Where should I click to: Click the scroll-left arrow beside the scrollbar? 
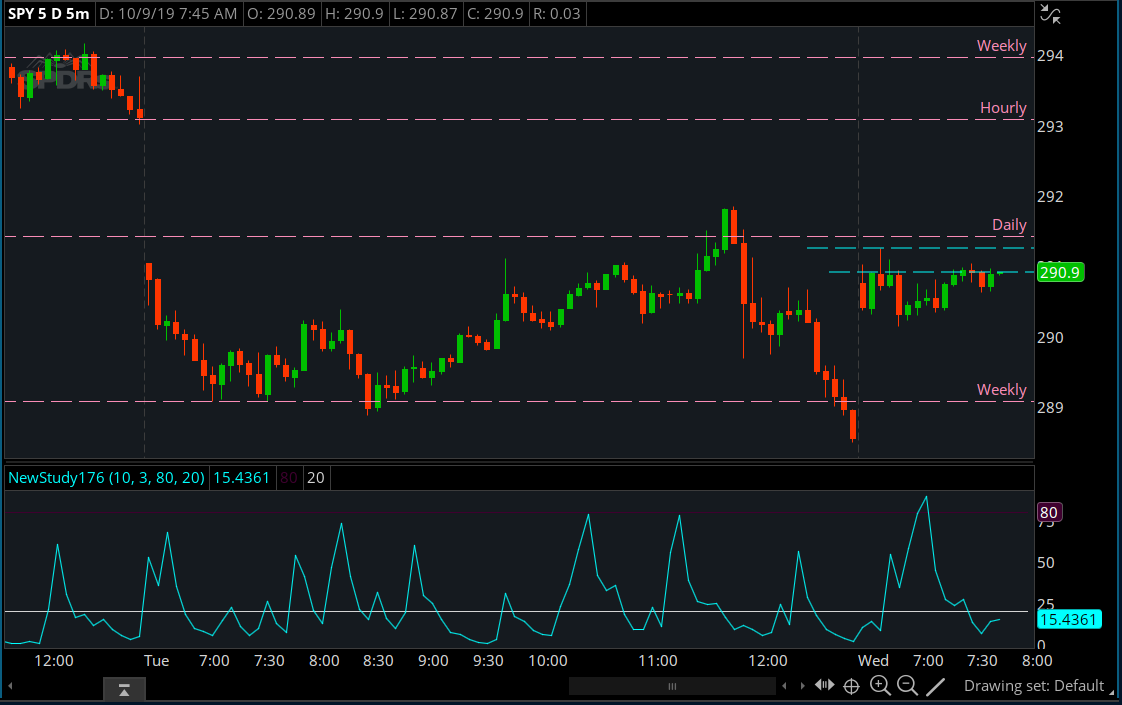[785, 686]
